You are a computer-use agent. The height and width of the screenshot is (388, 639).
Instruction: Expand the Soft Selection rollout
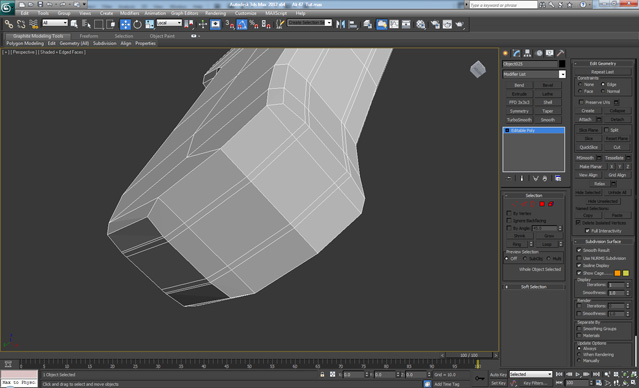click(533, 287)
